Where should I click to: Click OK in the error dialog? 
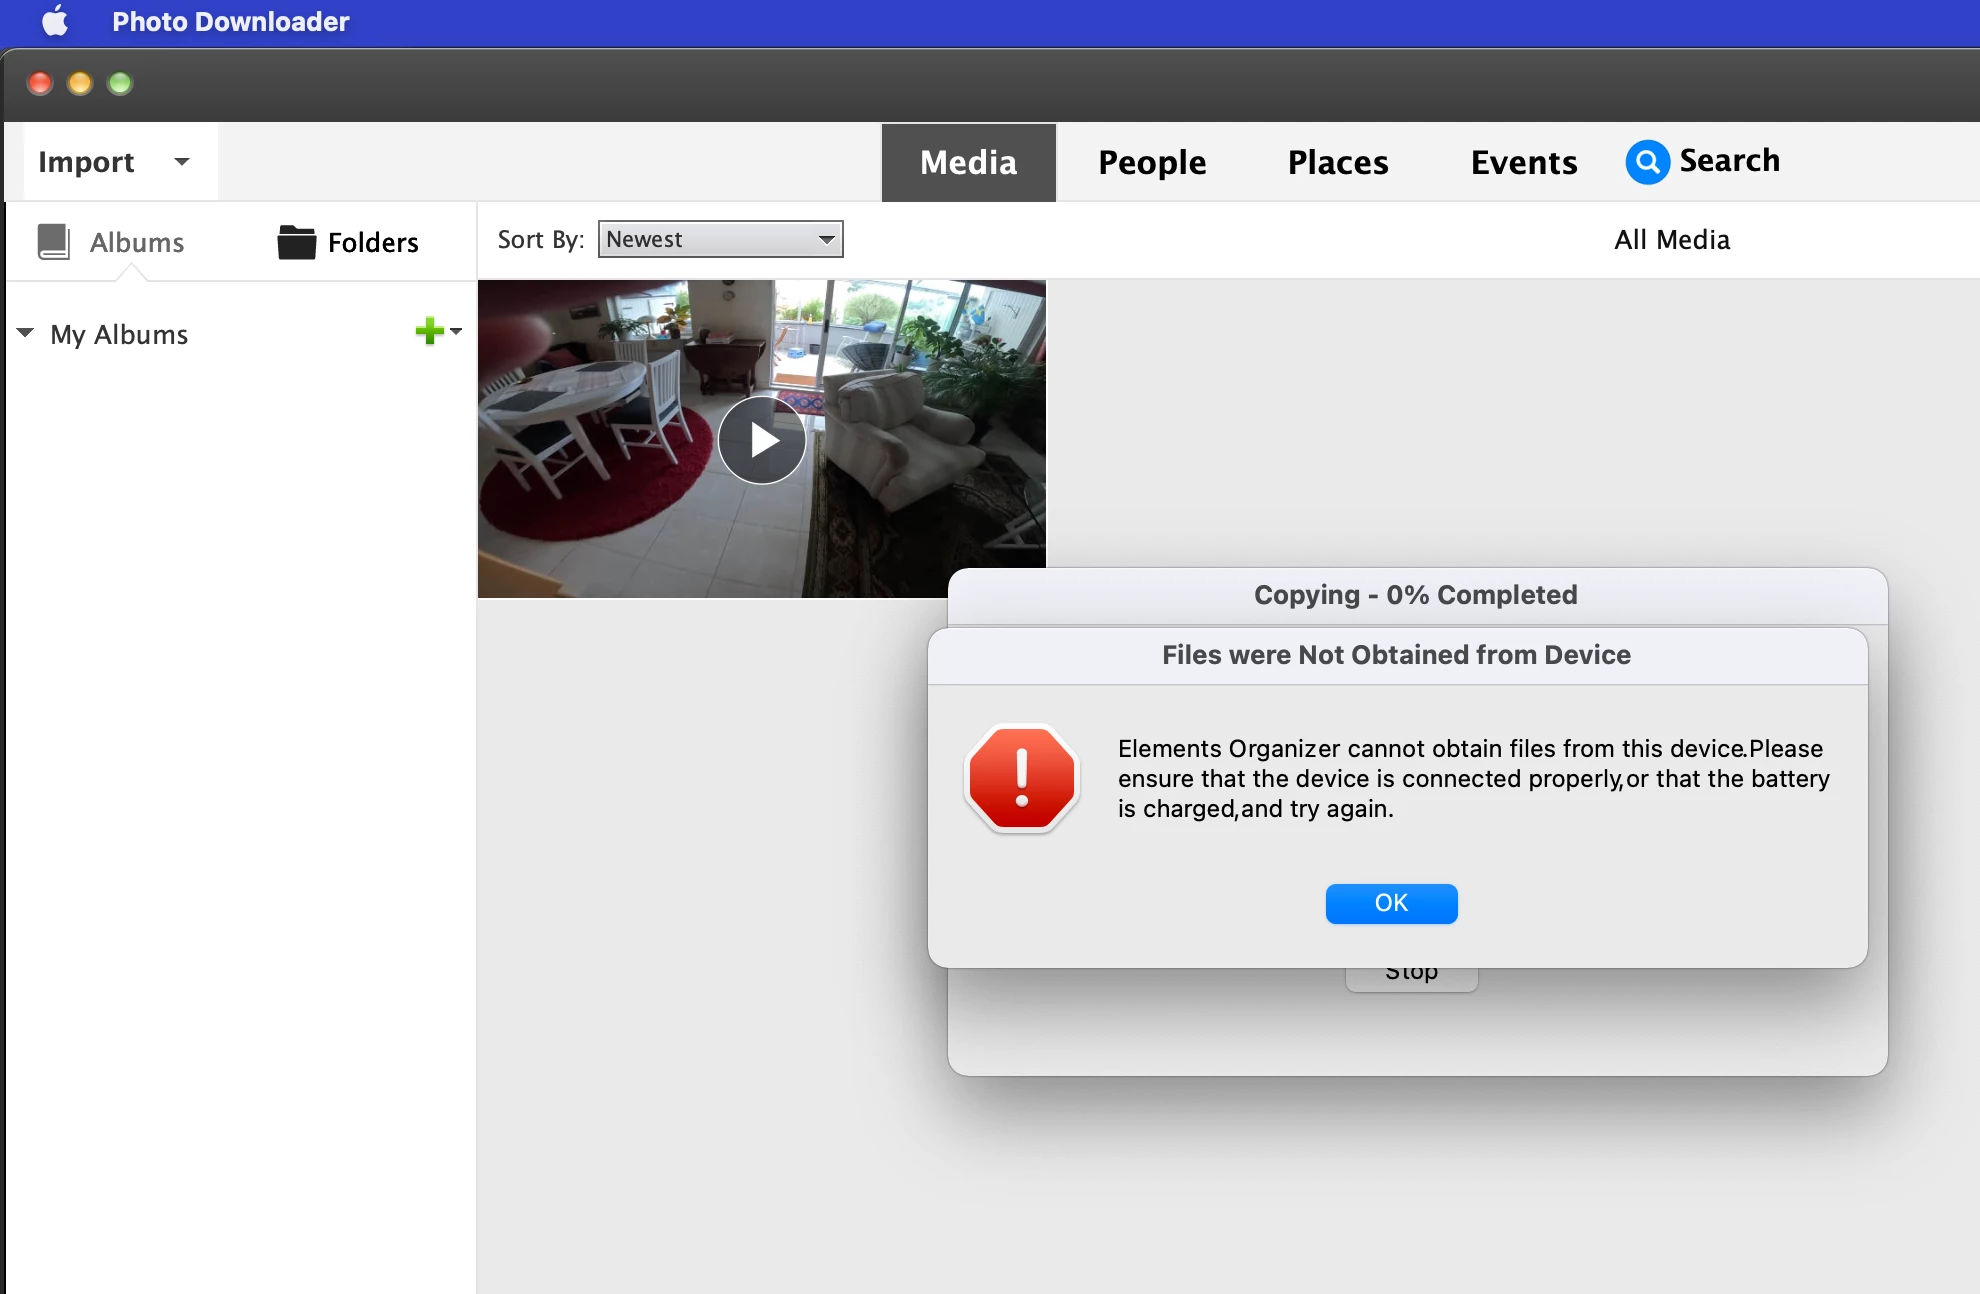(1391, 903)
